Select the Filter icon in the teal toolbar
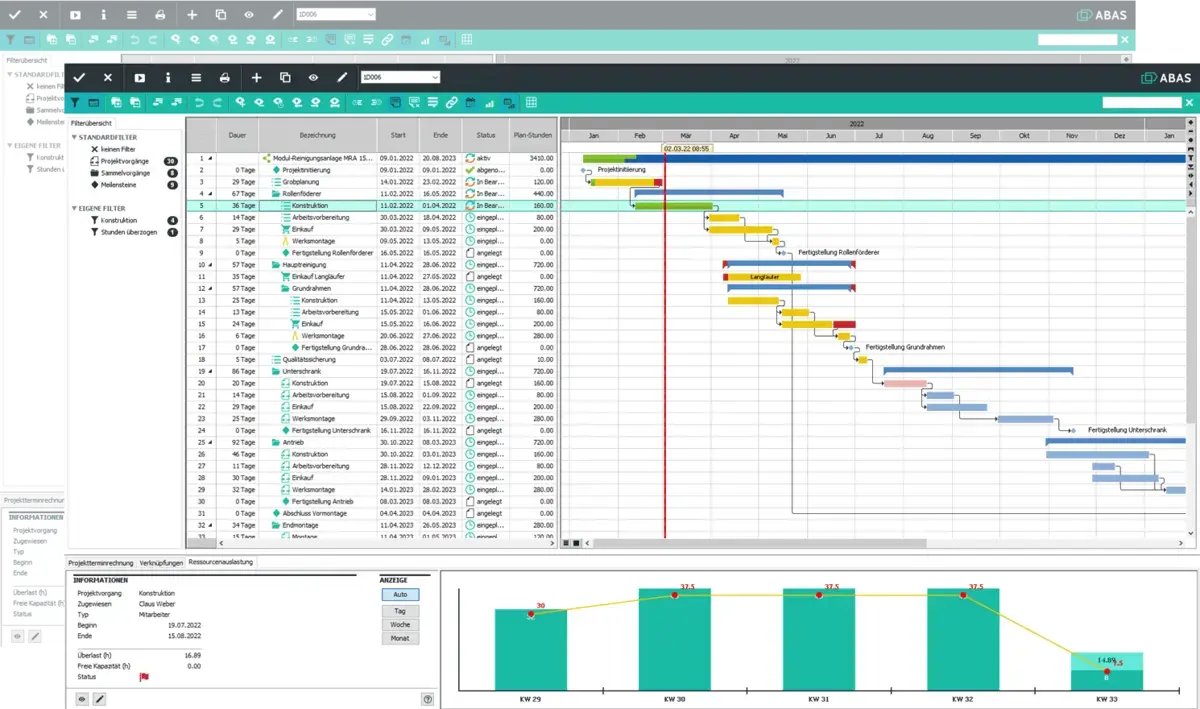Image resolution: width=1200 pixels, height=709 pixels. click(76, 102)
